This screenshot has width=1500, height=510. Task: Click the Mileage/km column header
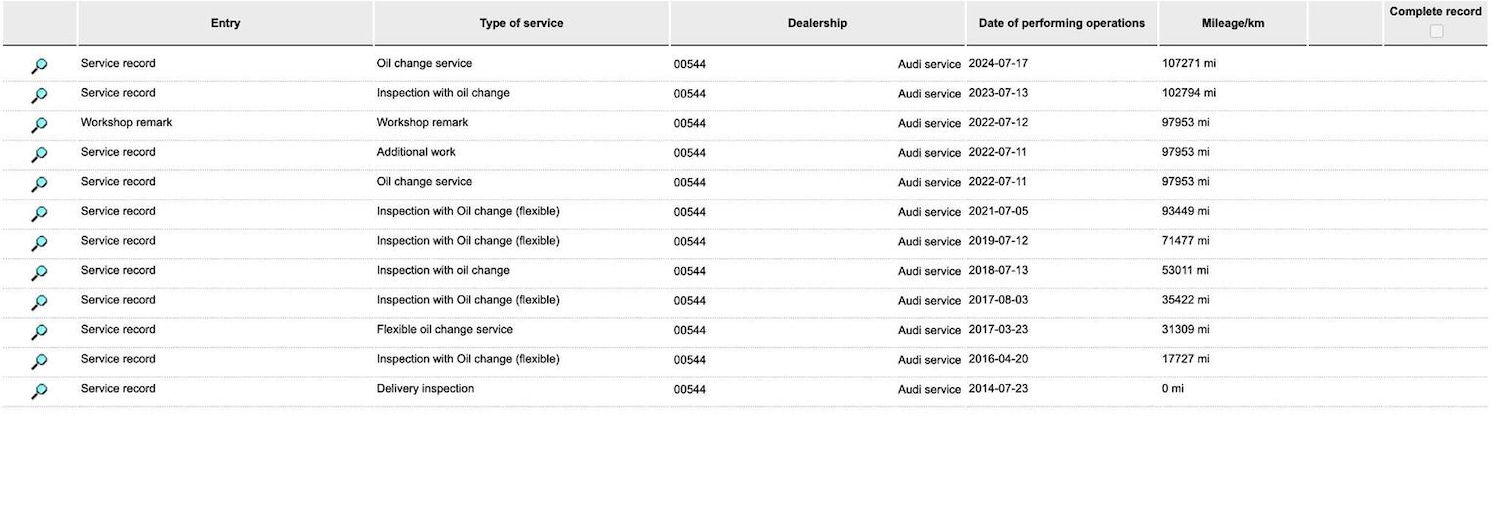coord(1232,23)
